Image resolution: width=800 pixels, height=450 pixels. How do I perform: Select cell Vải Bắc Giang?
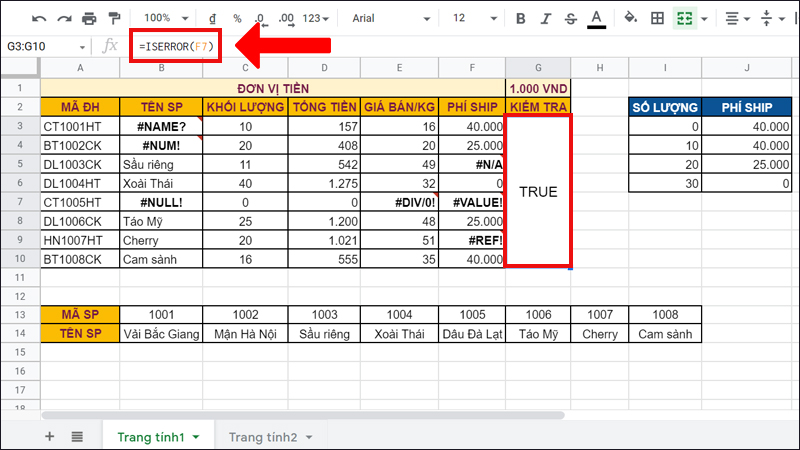[x=161, y=334]
